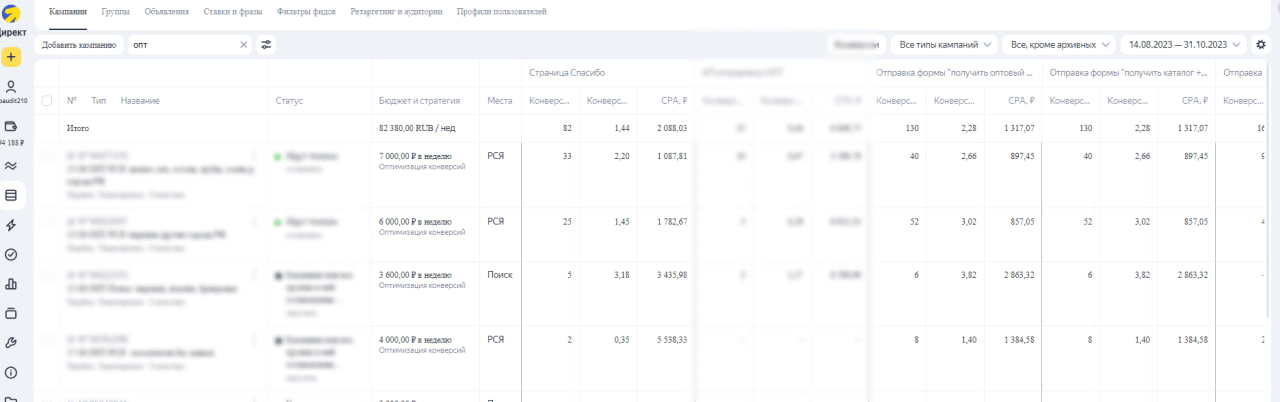Click the info circle sidebar icon
The image size is (1280, 402).
[x=12, y=372]
